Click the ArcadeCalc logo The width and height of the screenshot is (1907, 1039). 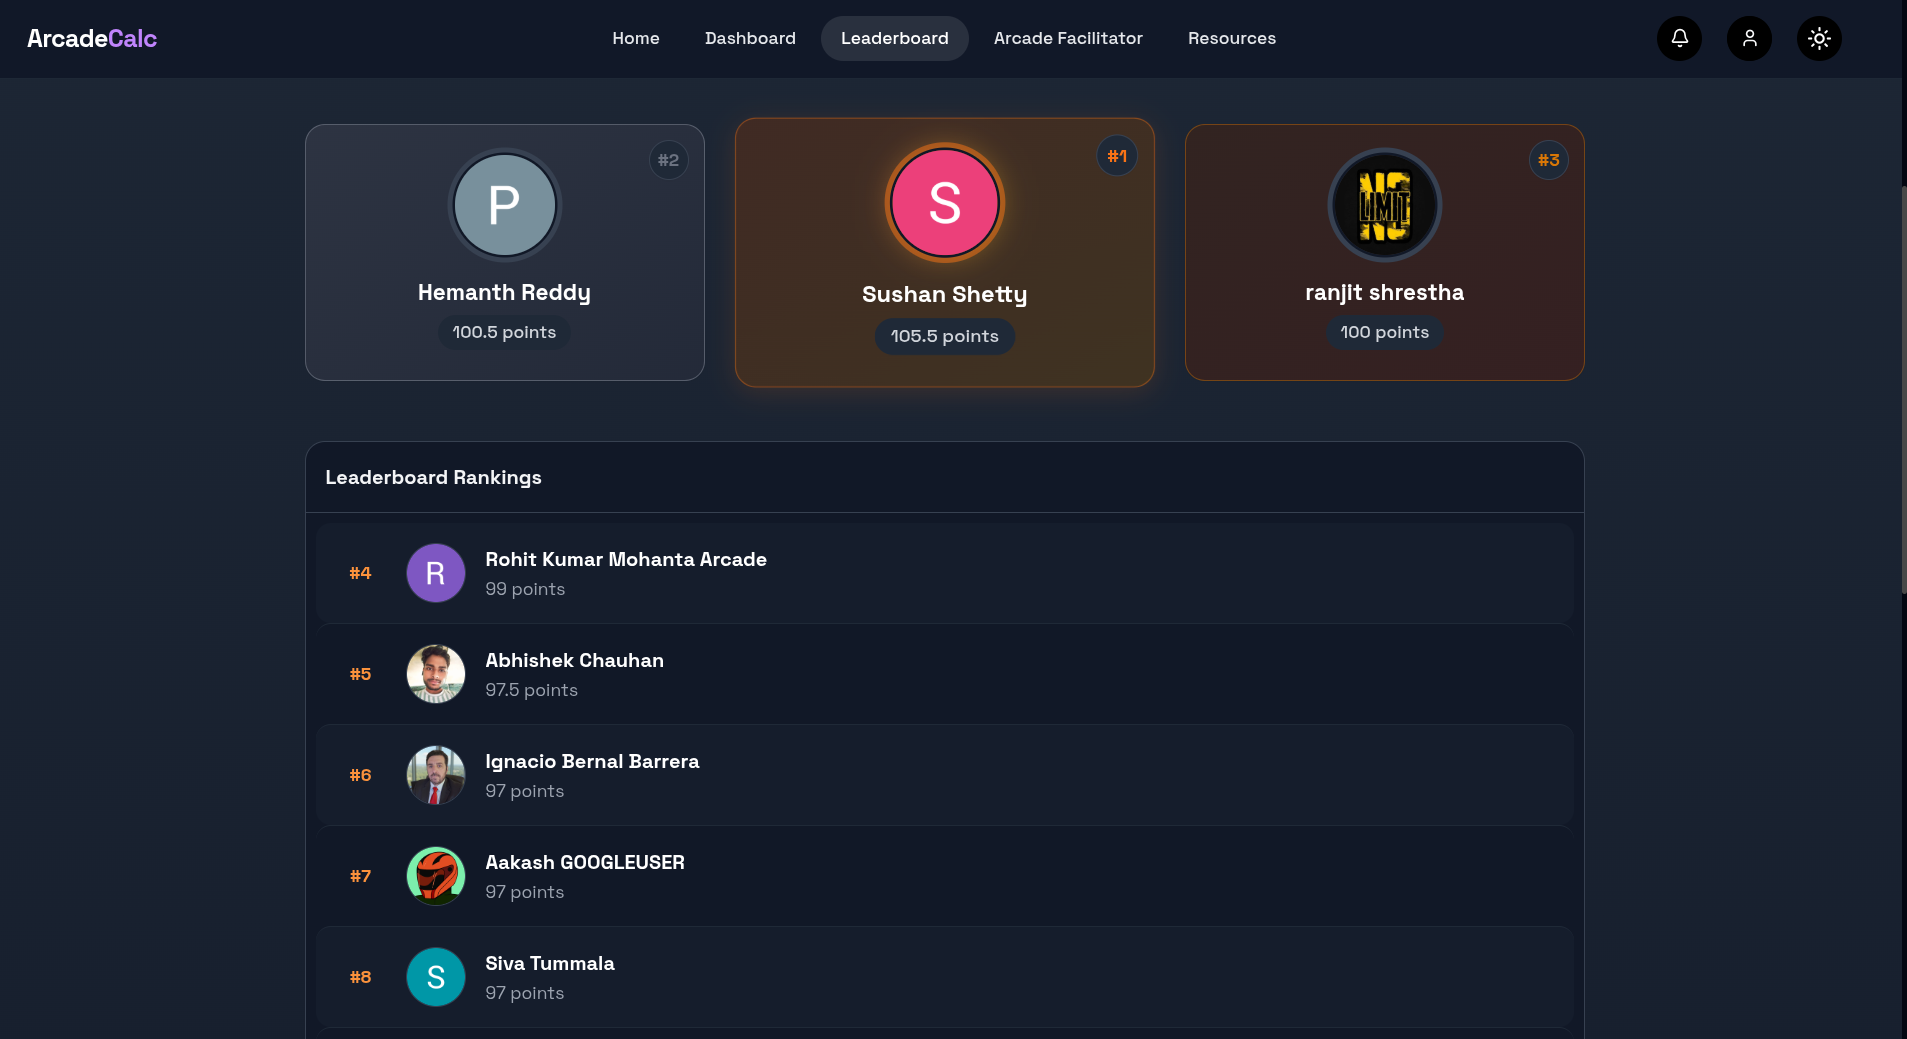[92, 38]
